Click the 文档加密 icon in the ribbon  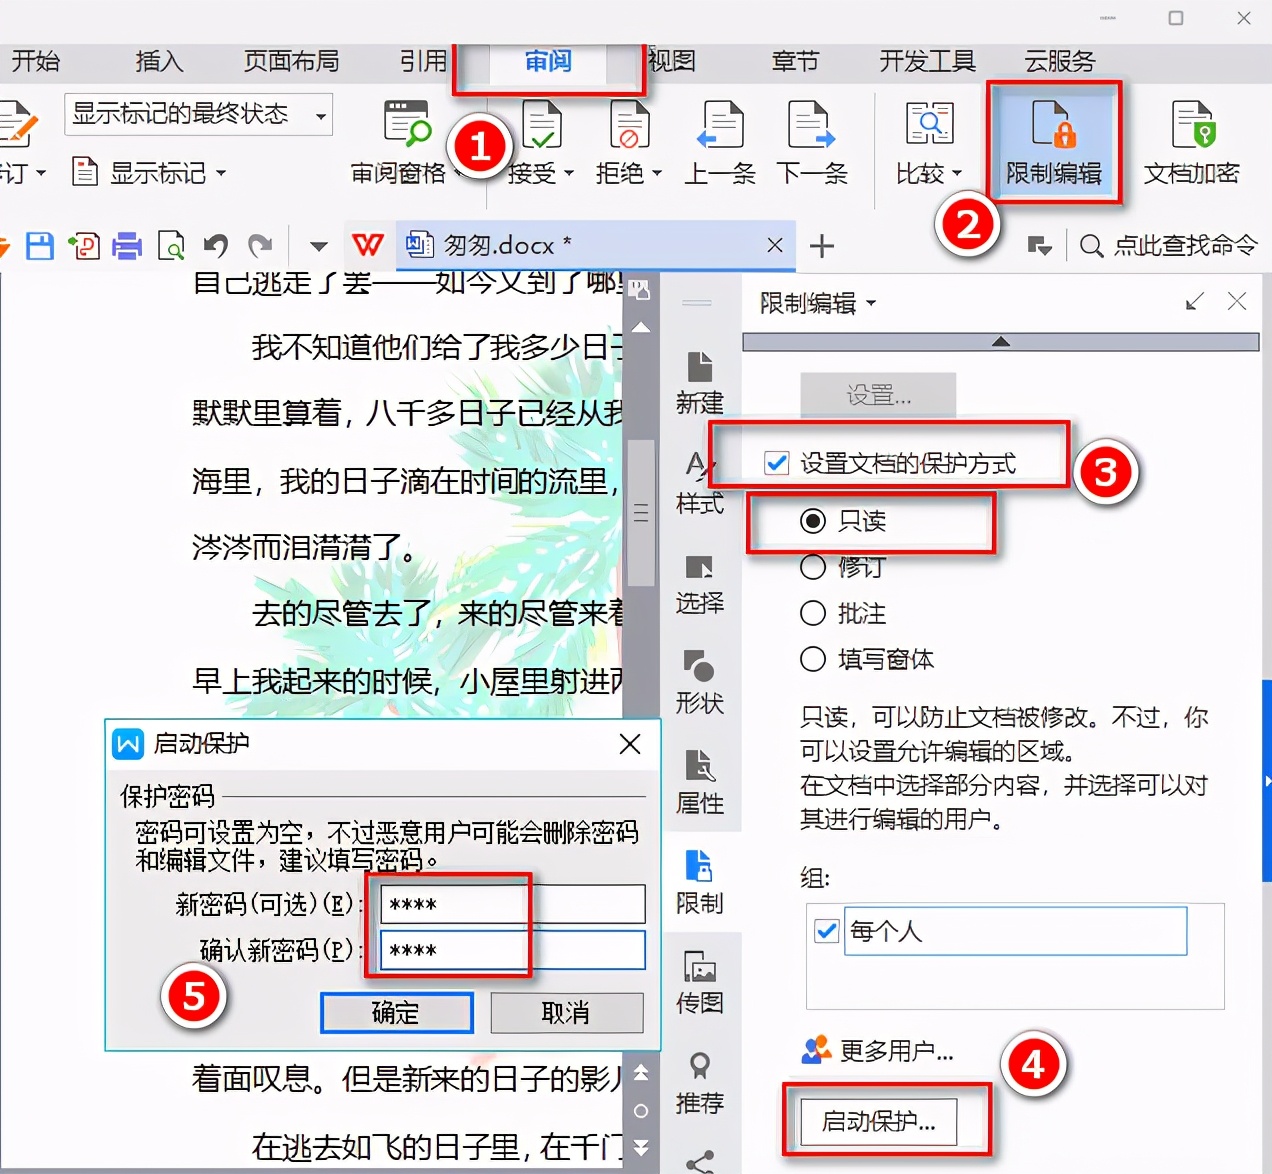click(1192, 140)
